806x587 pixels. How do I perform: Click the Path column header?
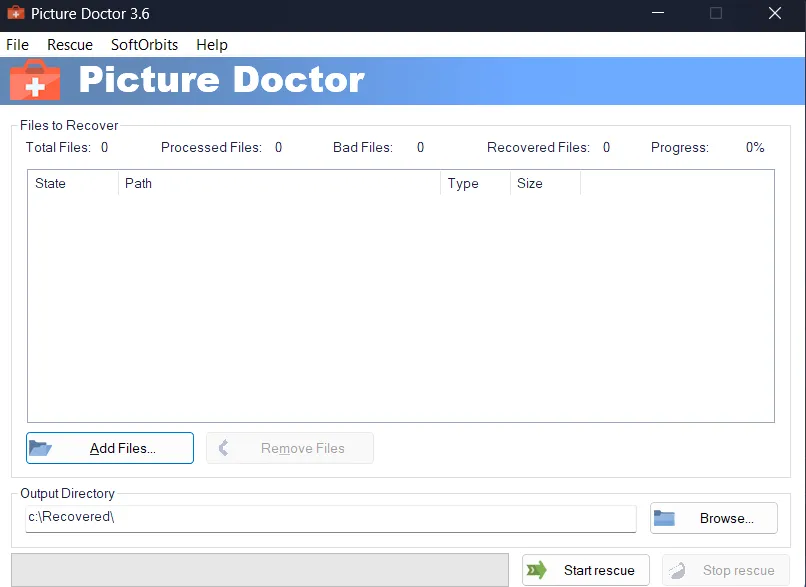point(138,183)
